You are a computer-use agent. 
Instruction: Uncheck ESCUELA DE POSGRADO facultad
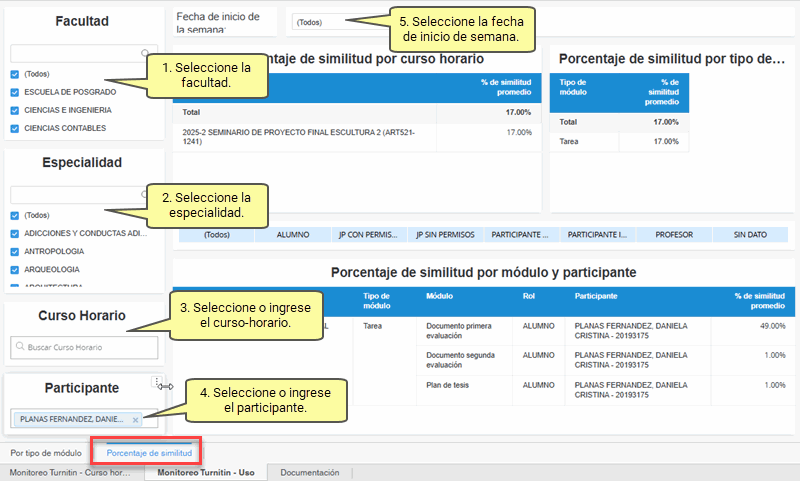click(x=14, y=92)
